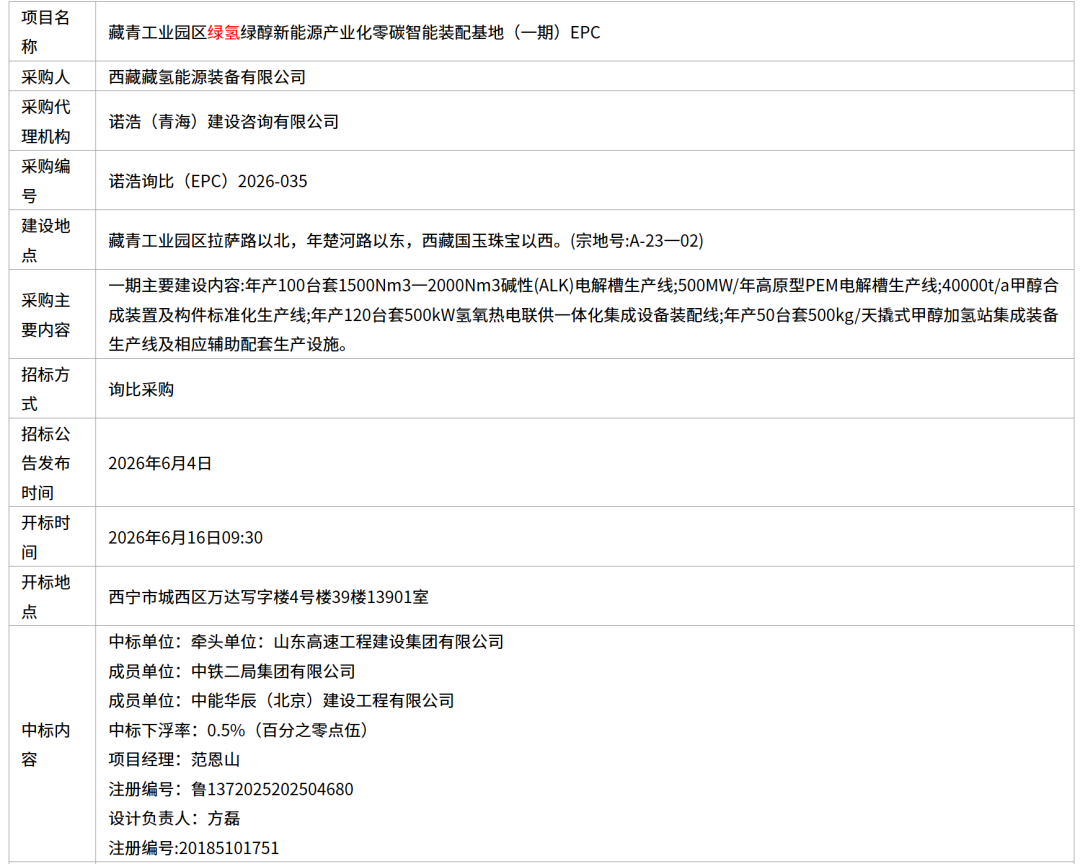1080x864 pixels.
Task: Click the 采购人 row label
Action: click(45, 76)
